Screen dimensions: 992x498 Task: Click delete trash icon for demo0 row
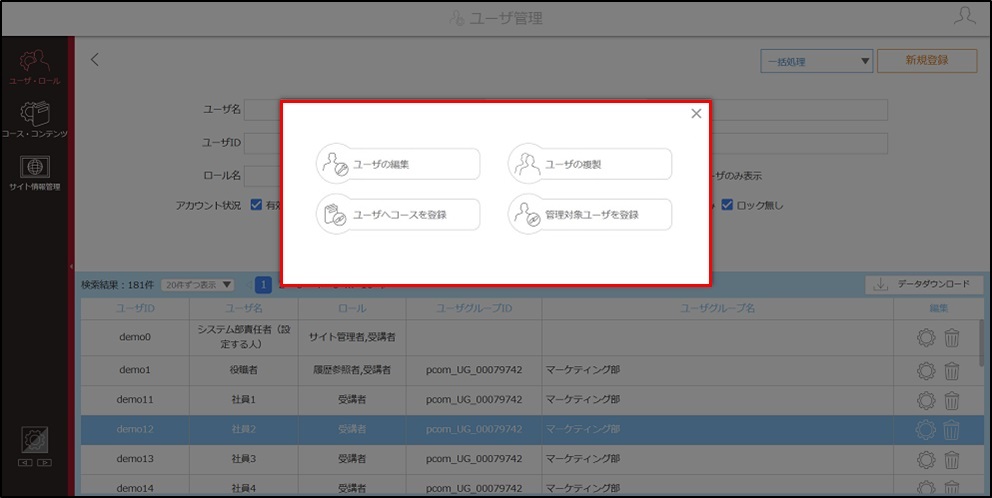tap(952, 337)
